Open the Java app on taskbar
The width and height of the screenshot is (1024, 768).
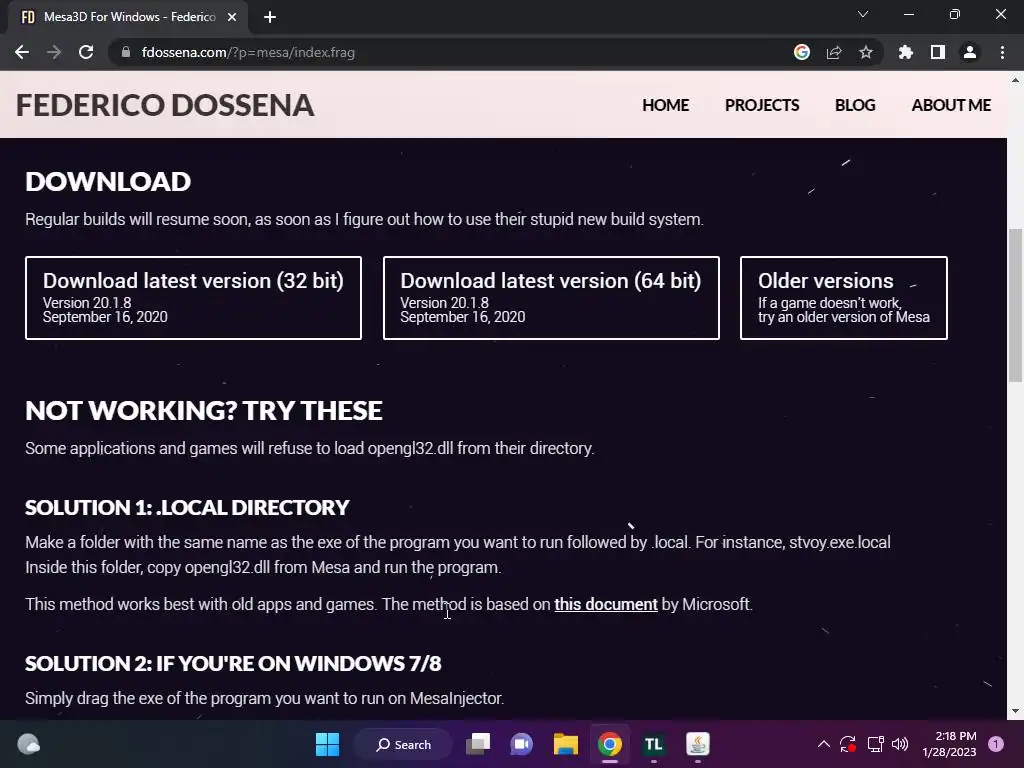[697, 744]
